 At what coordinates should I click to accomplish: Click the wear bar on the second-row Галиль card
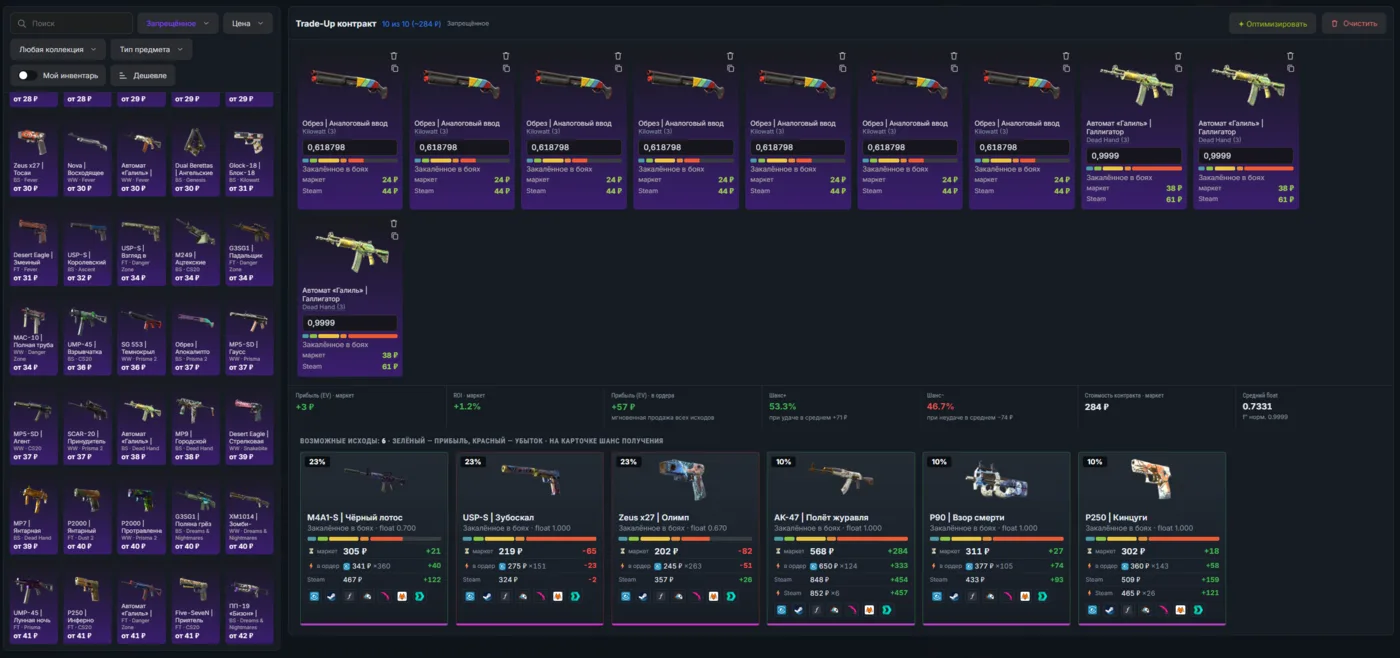(350, 336)
